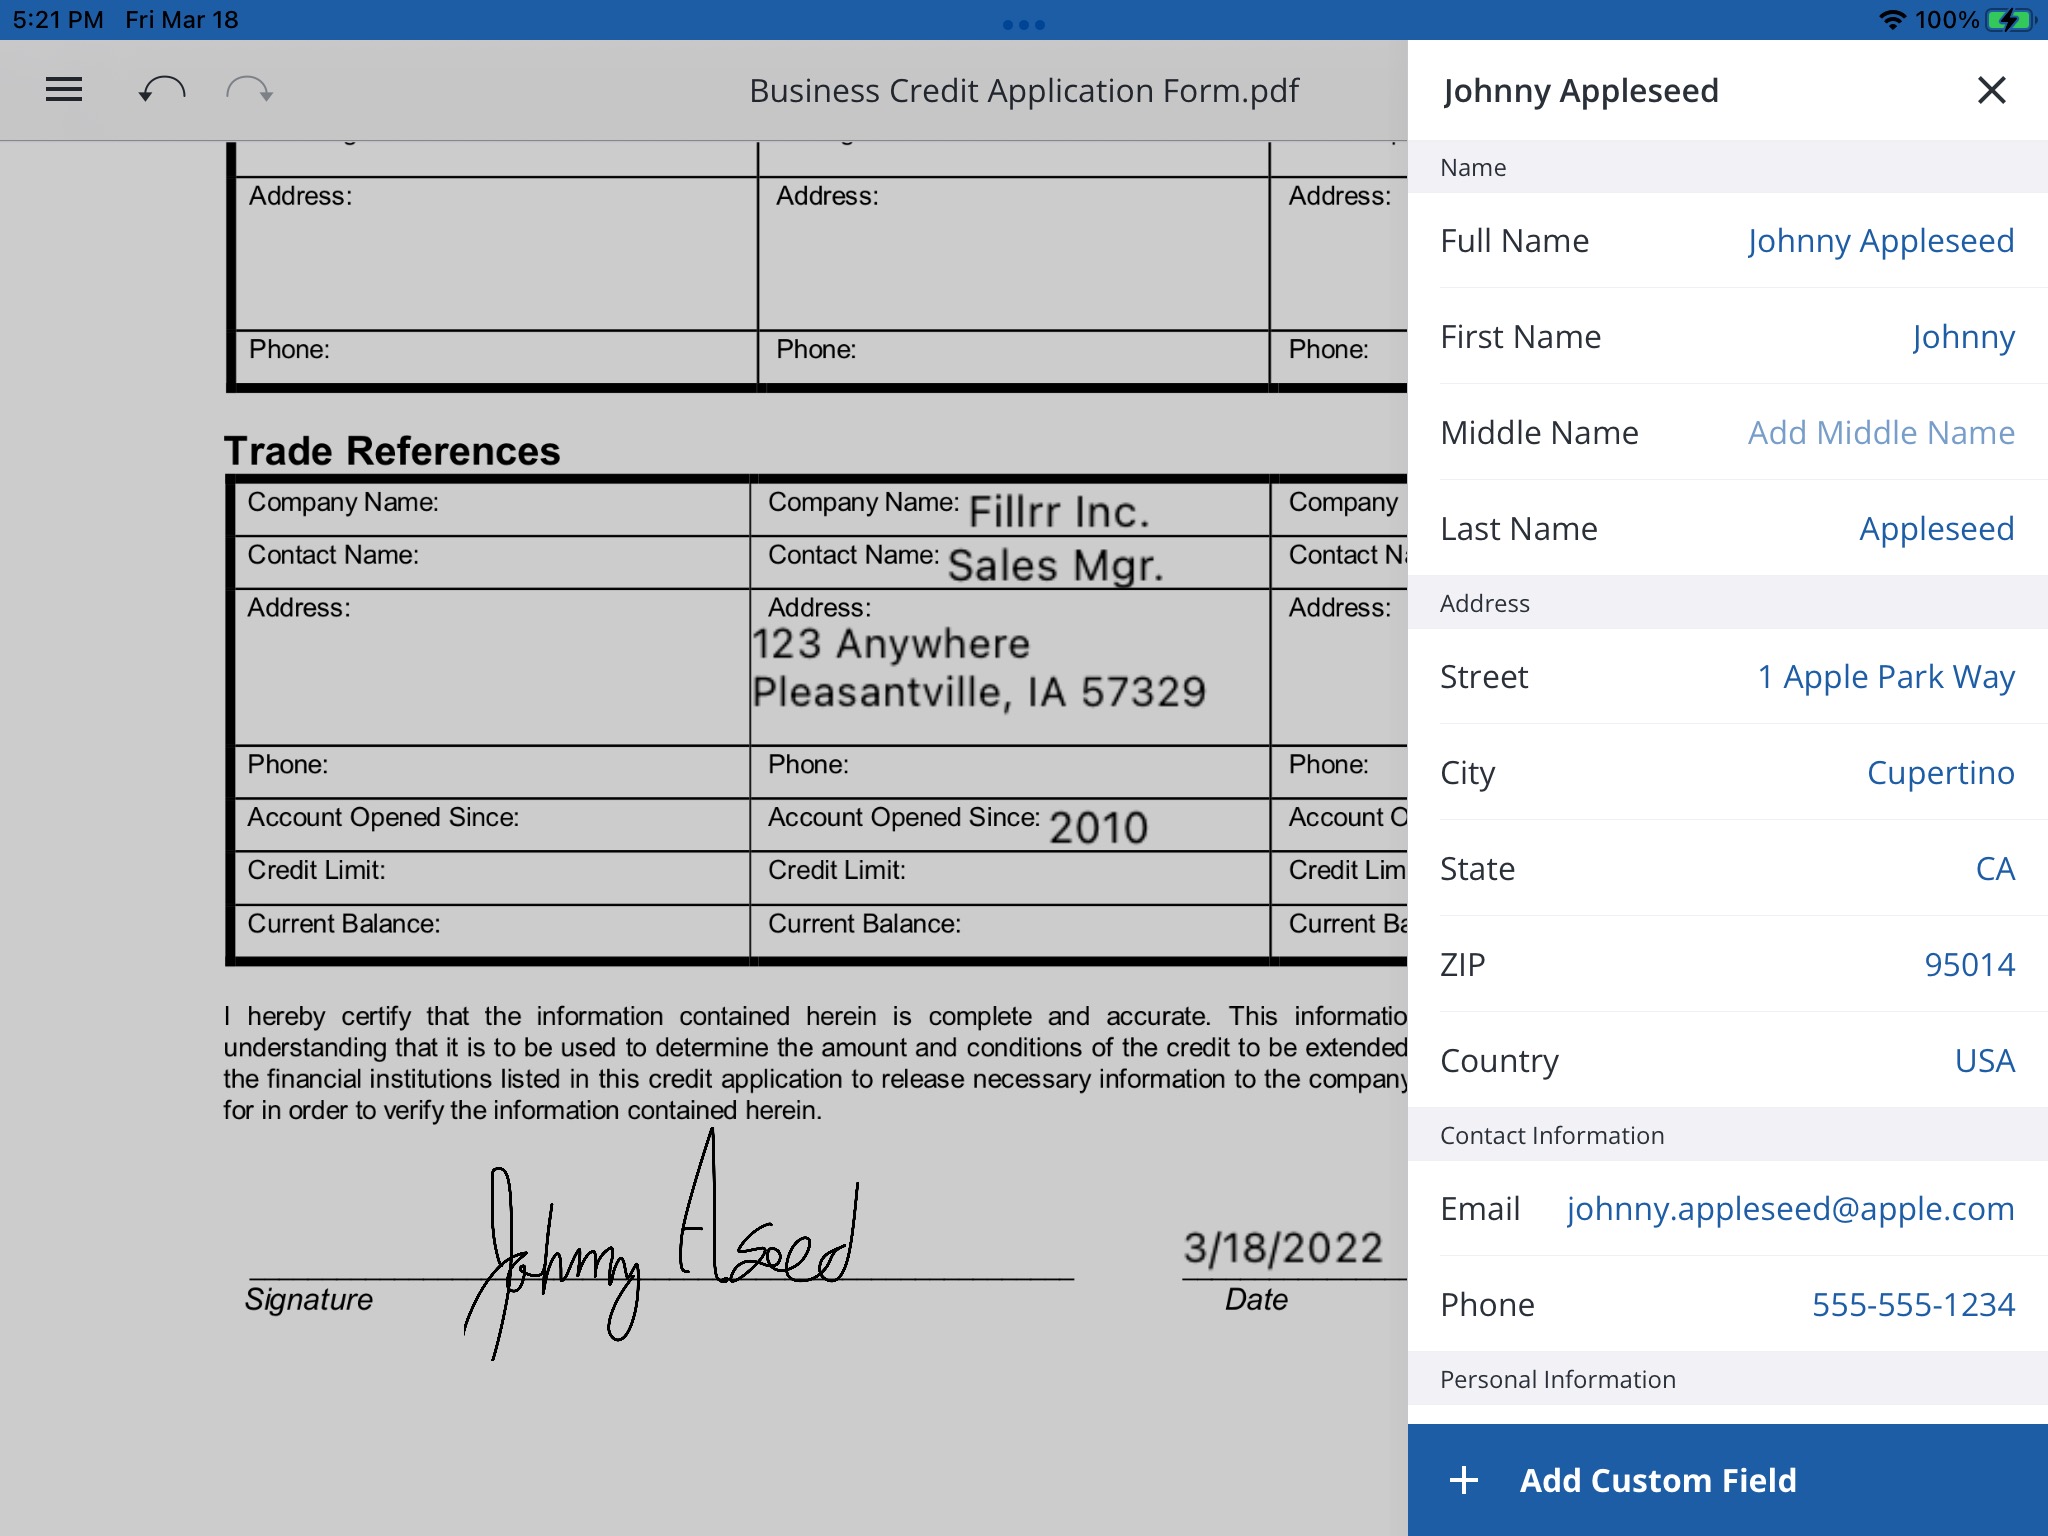
Task: Select Phone value 555-555-1234
Action: pos(1913,1305)
